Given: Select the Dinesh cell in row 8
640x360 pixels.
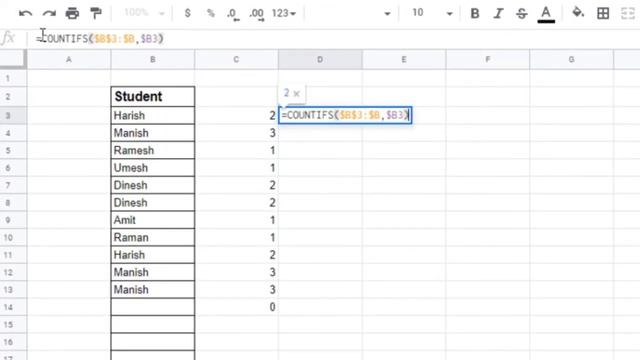Looking at the screenshot, I should click(x=153, y=202).
